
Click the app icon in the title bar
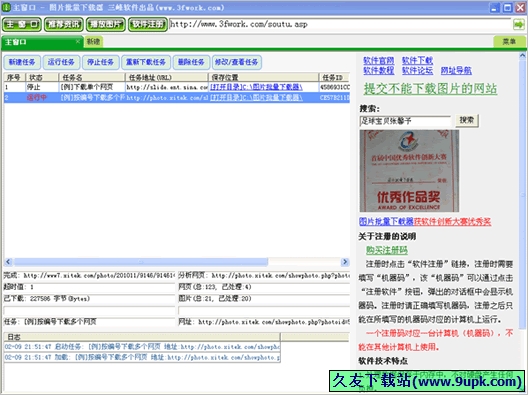(6, 7)
